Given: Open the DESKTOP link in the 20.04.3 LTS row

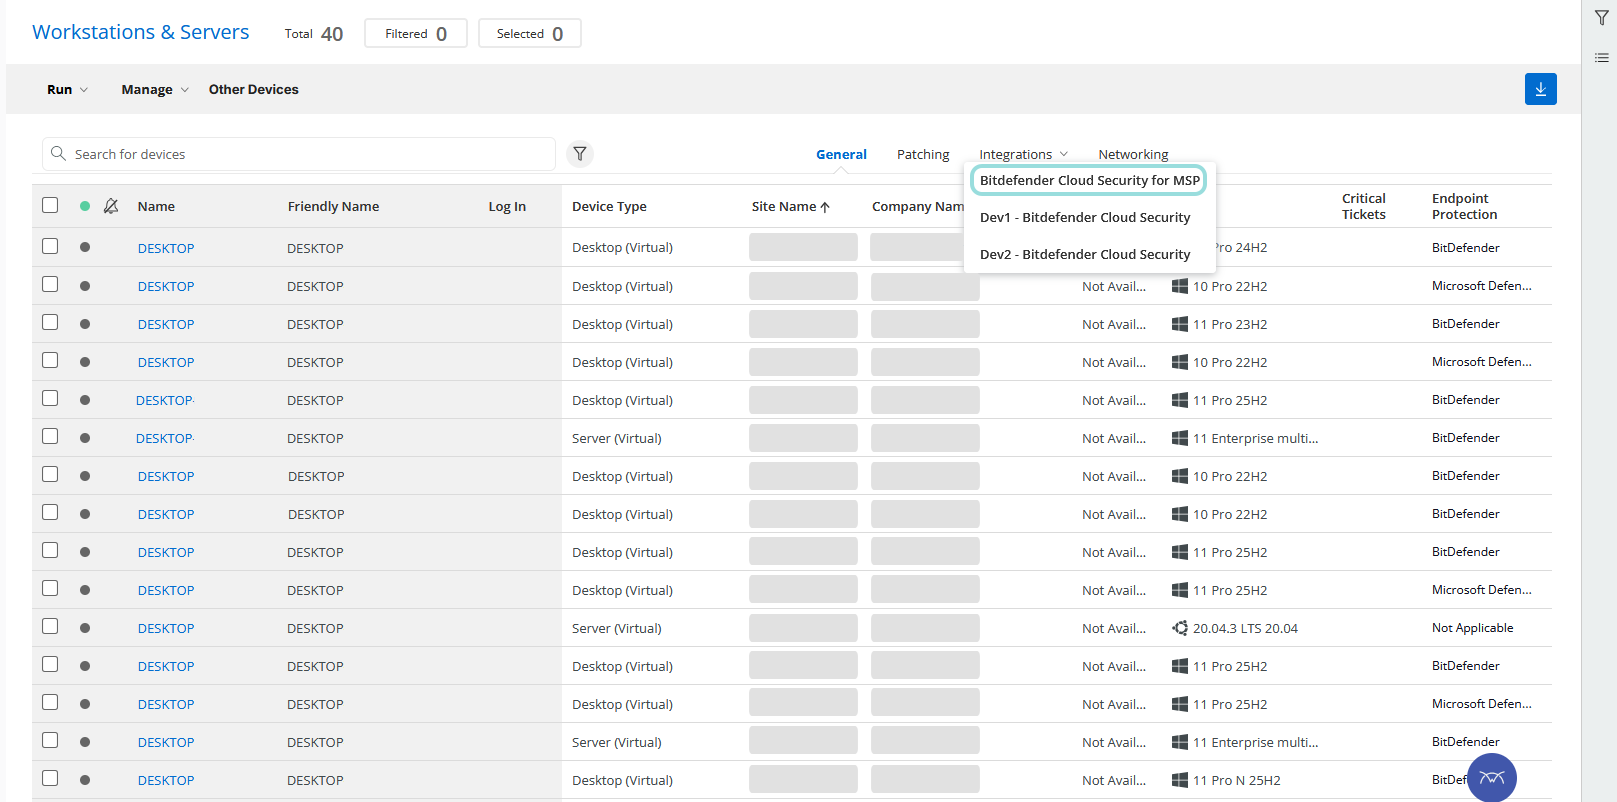Looking at the screenshot, I should tap(166, 628).
